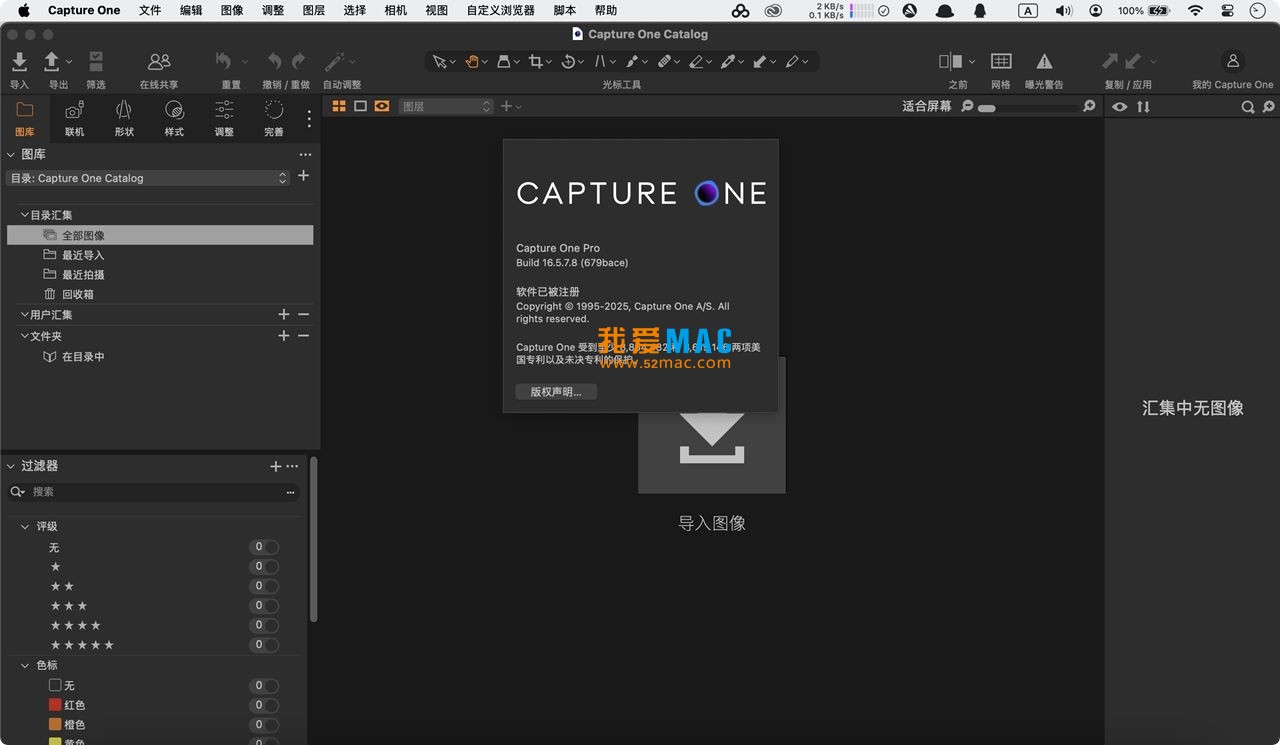The width and height of the screenshot is (1280, 745).
Task: Click the Wi-Fi icon in menu bar
Action: 1196,10
